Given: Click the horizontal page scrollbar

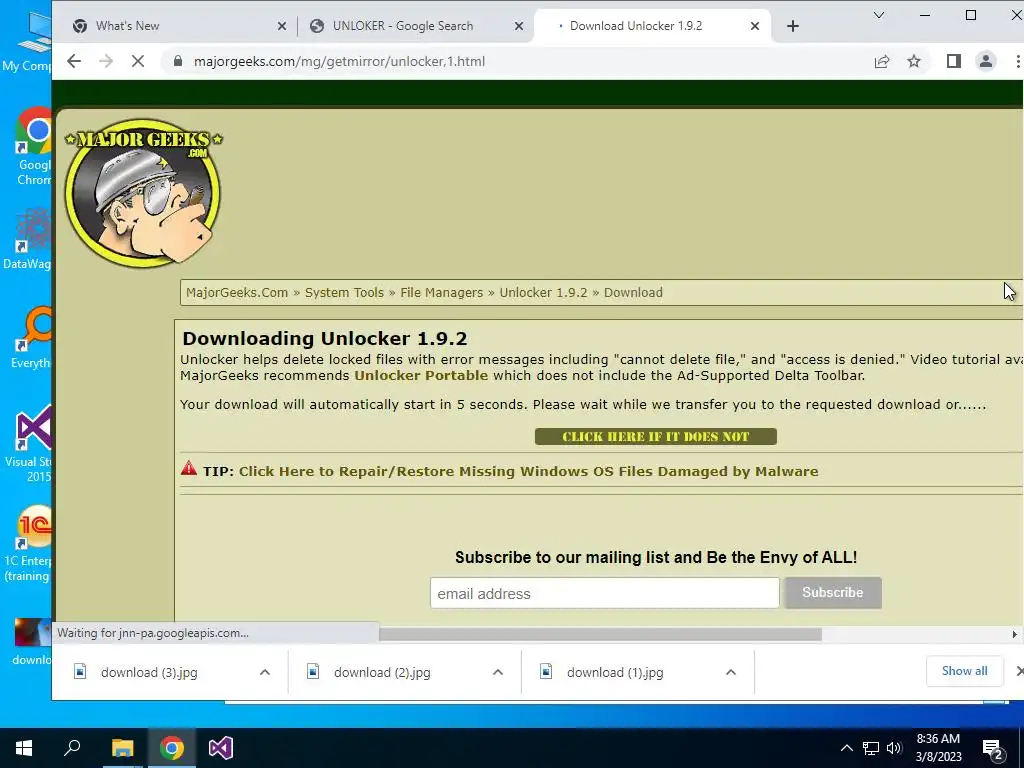Looking at the screenshot, I should pyautogui.click(x=600, y=634).
